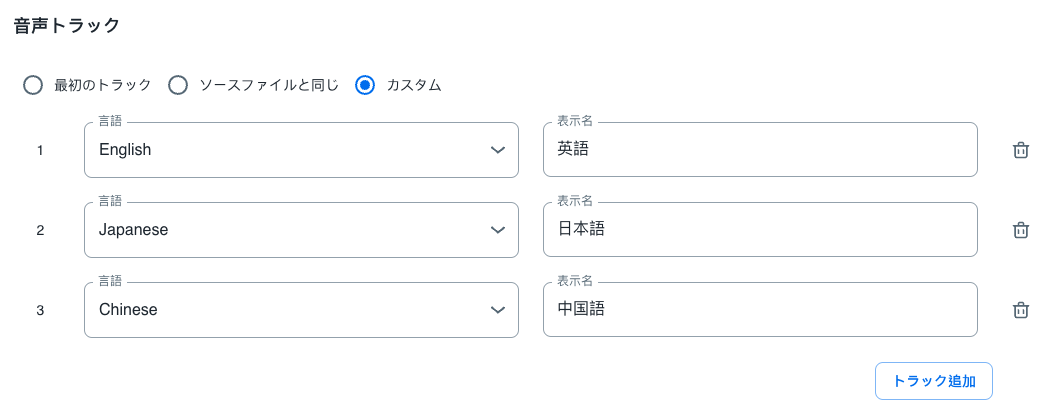Image resolution: width=1055 pixels, height=419 pixels.
Task: Focus the 表示名 field containing 英語
Action: pyautogui.click(x=760, y=150)
